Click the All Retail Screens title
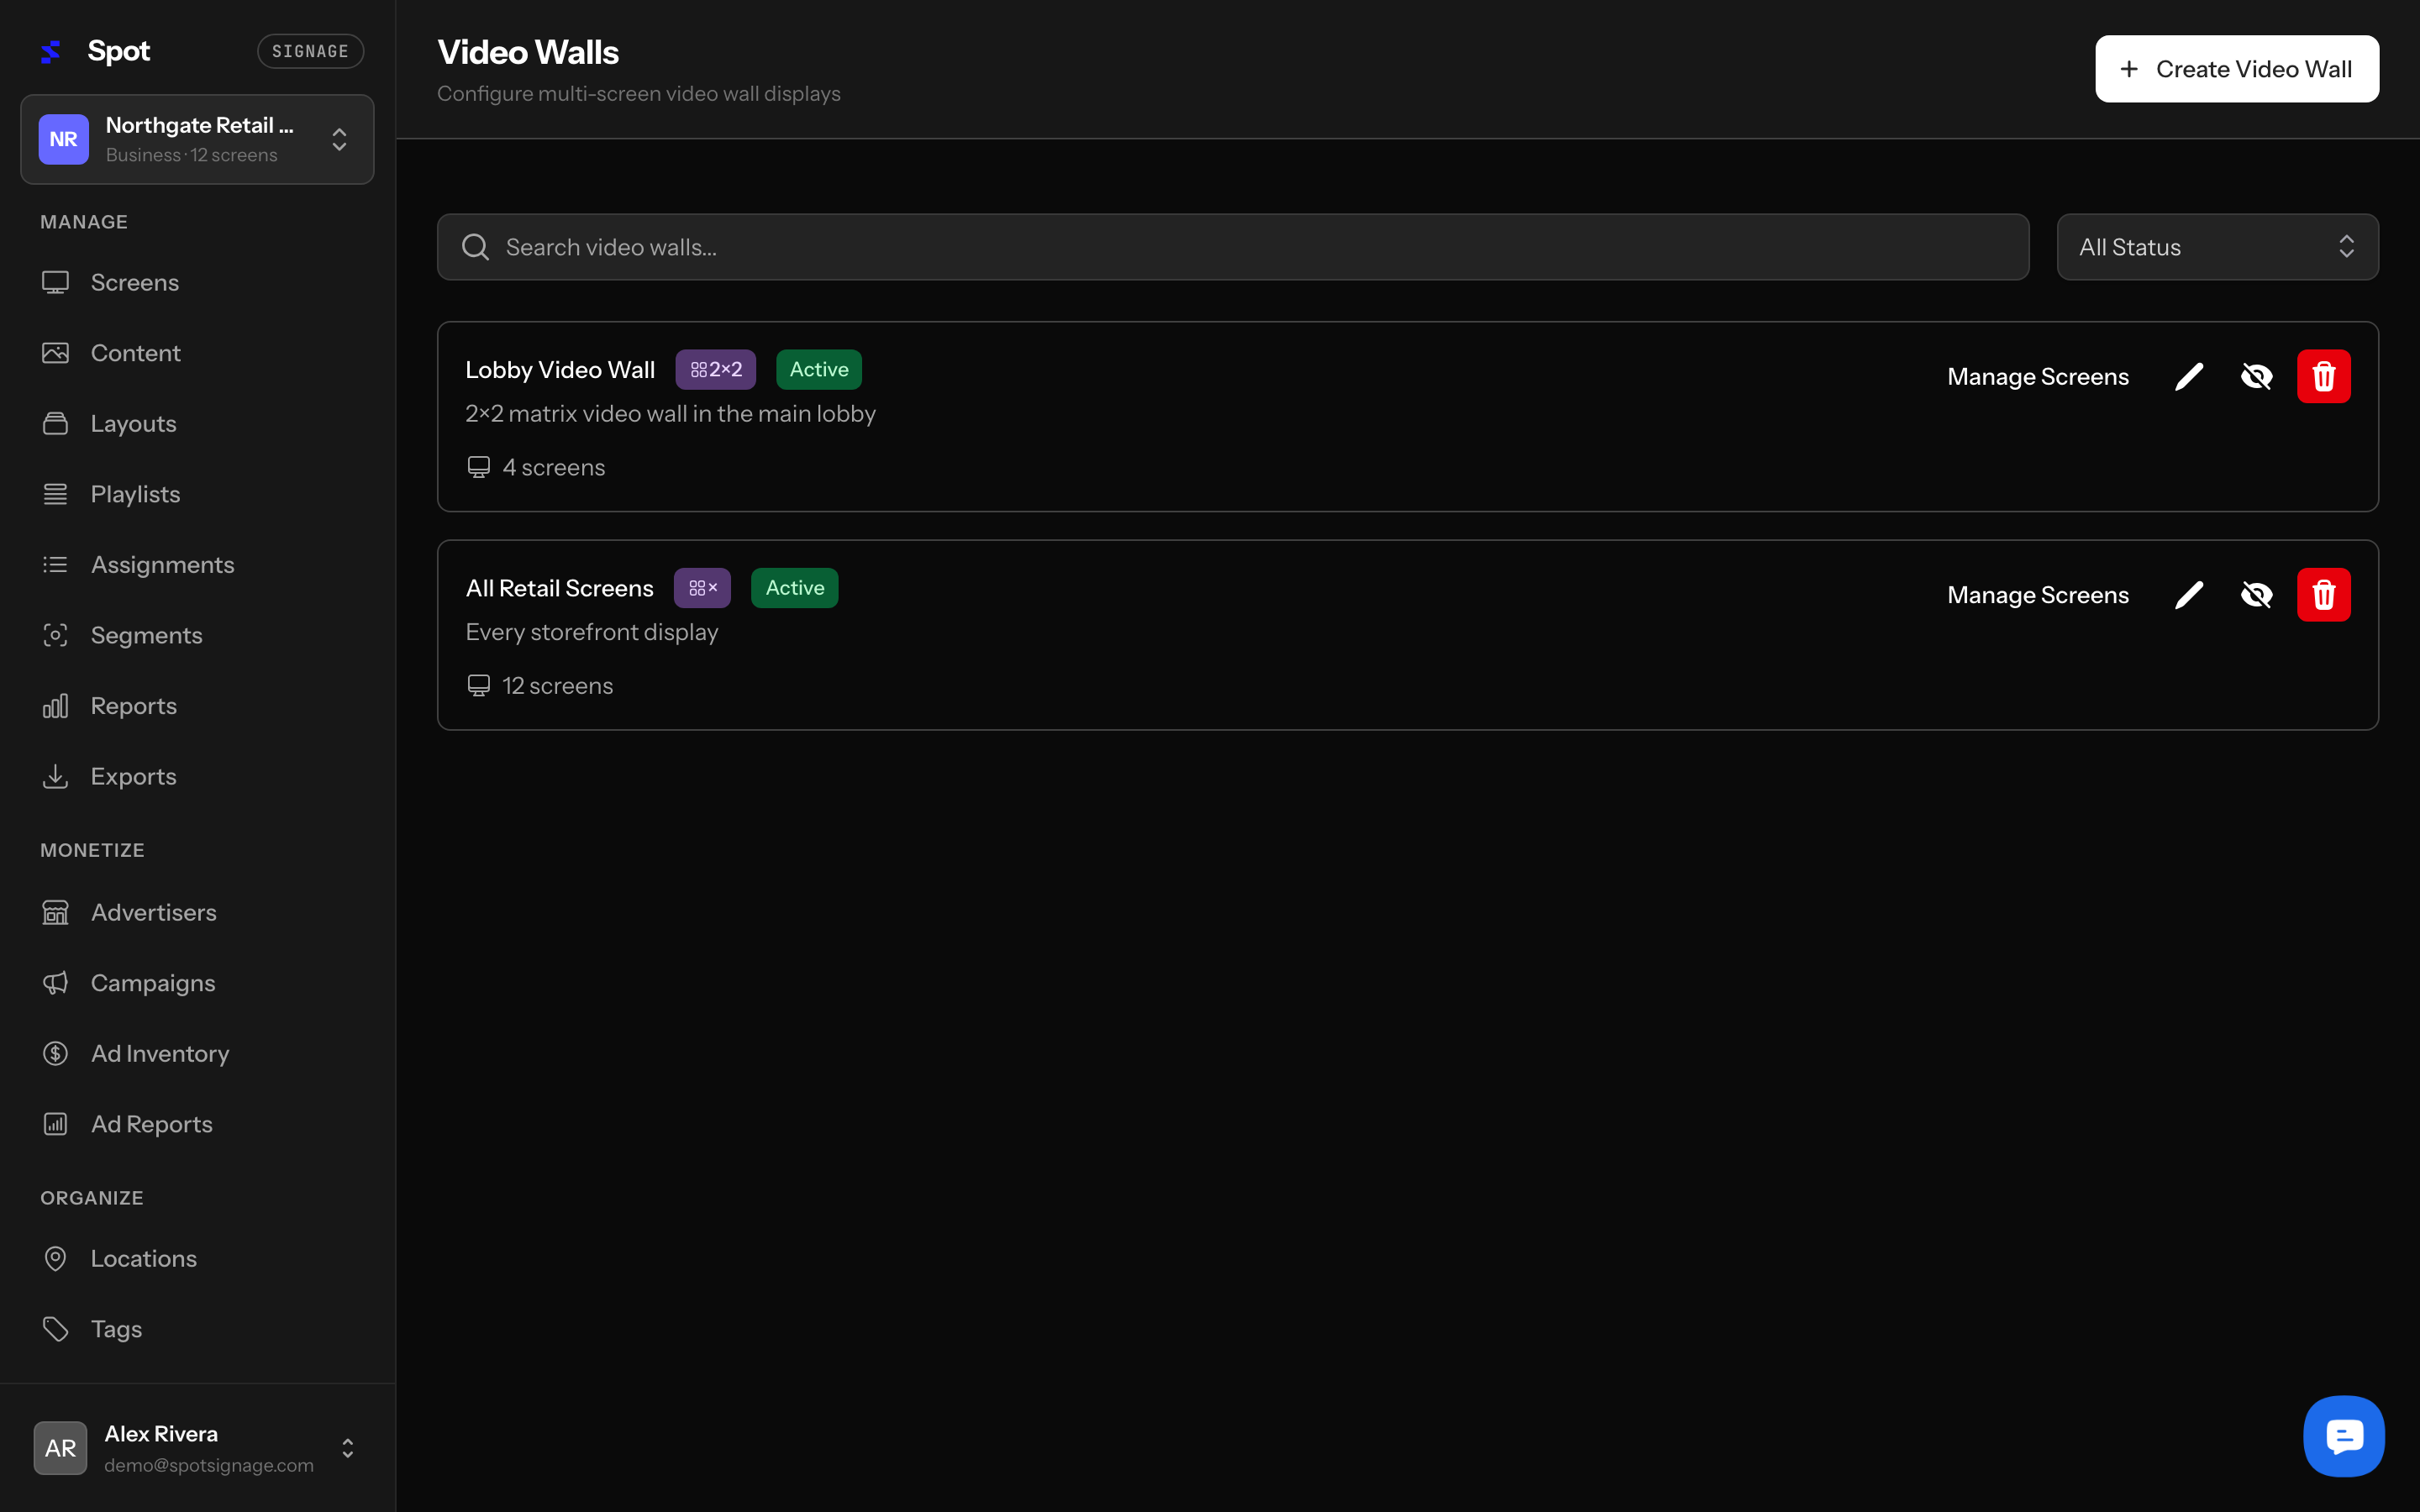 [x=559, y=588]
